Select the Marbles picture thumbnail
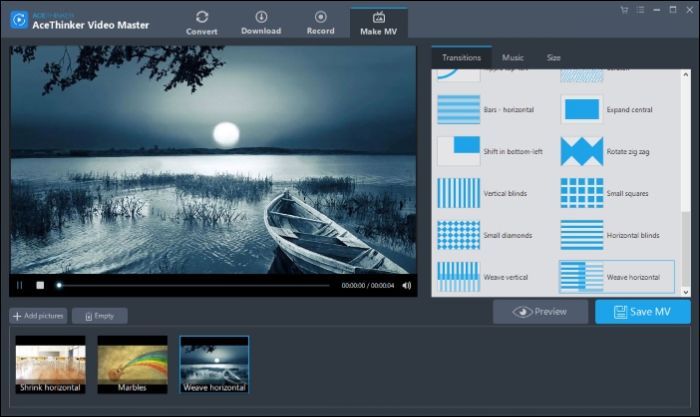This screenshot has height=417, width=700. pos(132,365)
